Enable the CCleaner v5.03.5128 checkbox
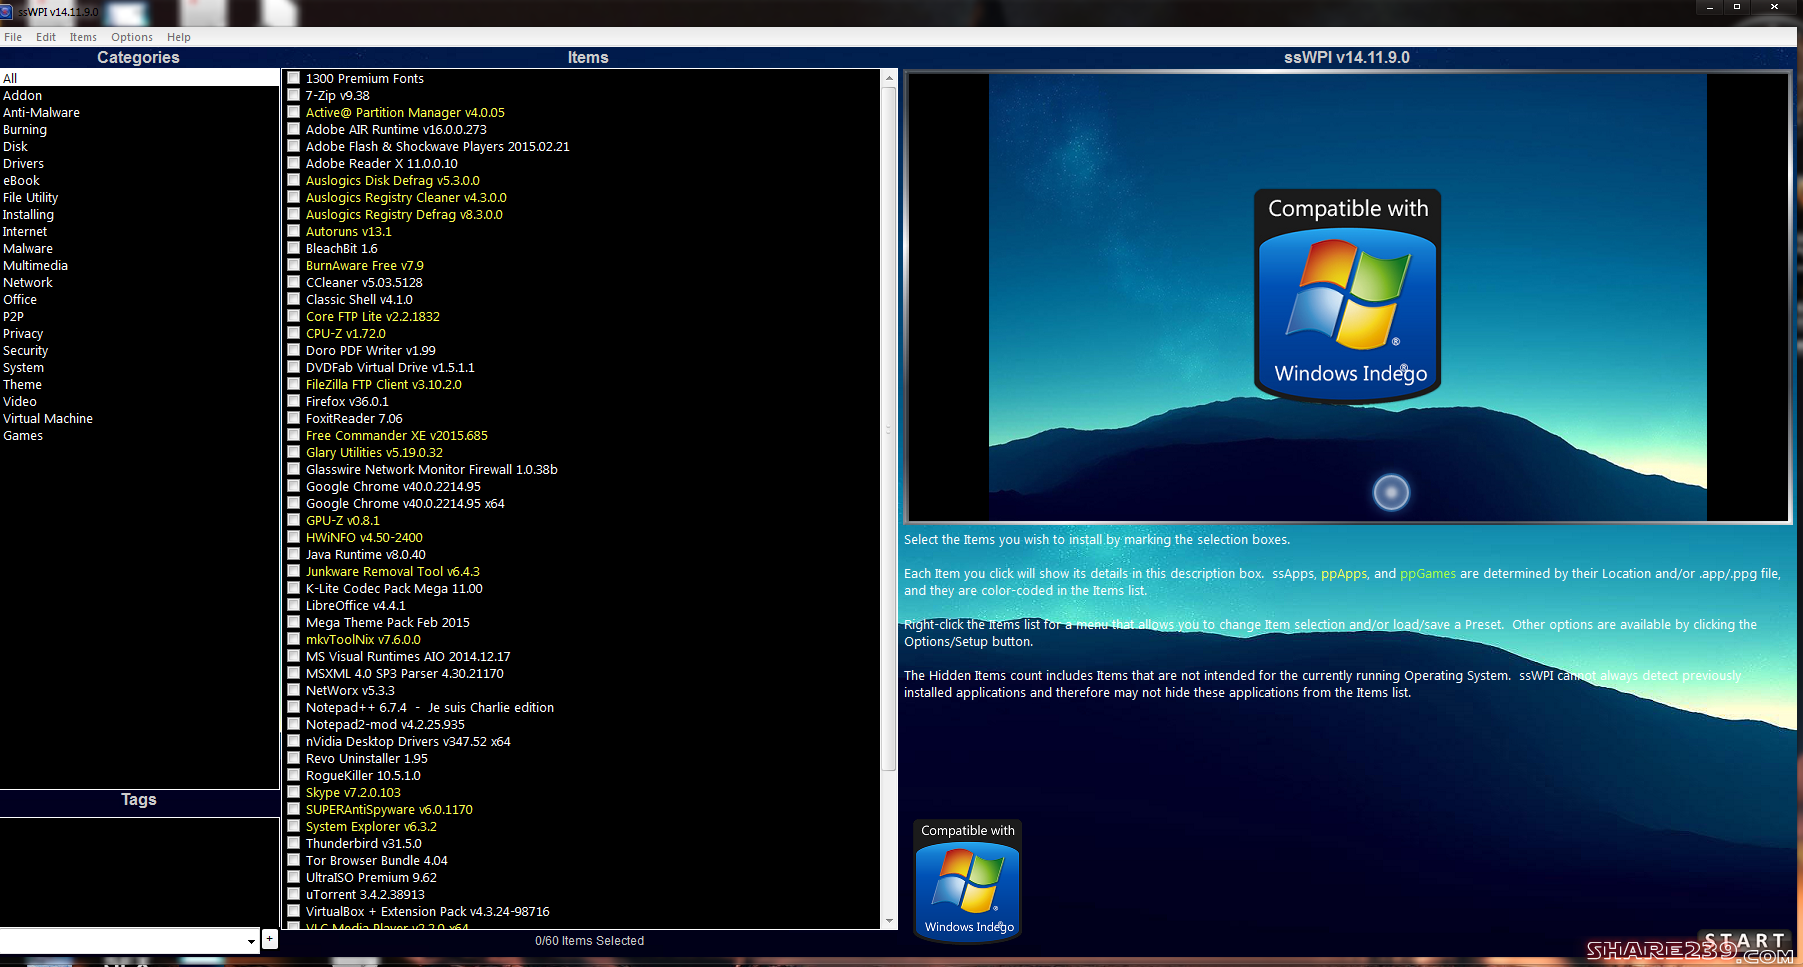1803x967 pixels. [x=294, y=282]
